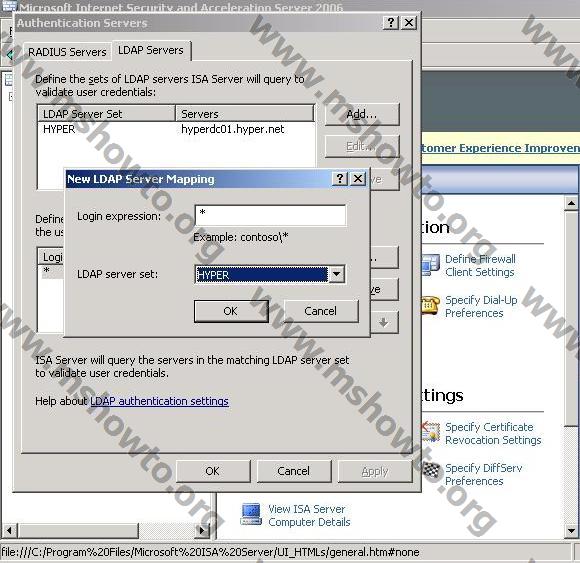Switch to the RADIUS Servers tab
This screenshot has height=563, width=580.
[x=67, y=52]
